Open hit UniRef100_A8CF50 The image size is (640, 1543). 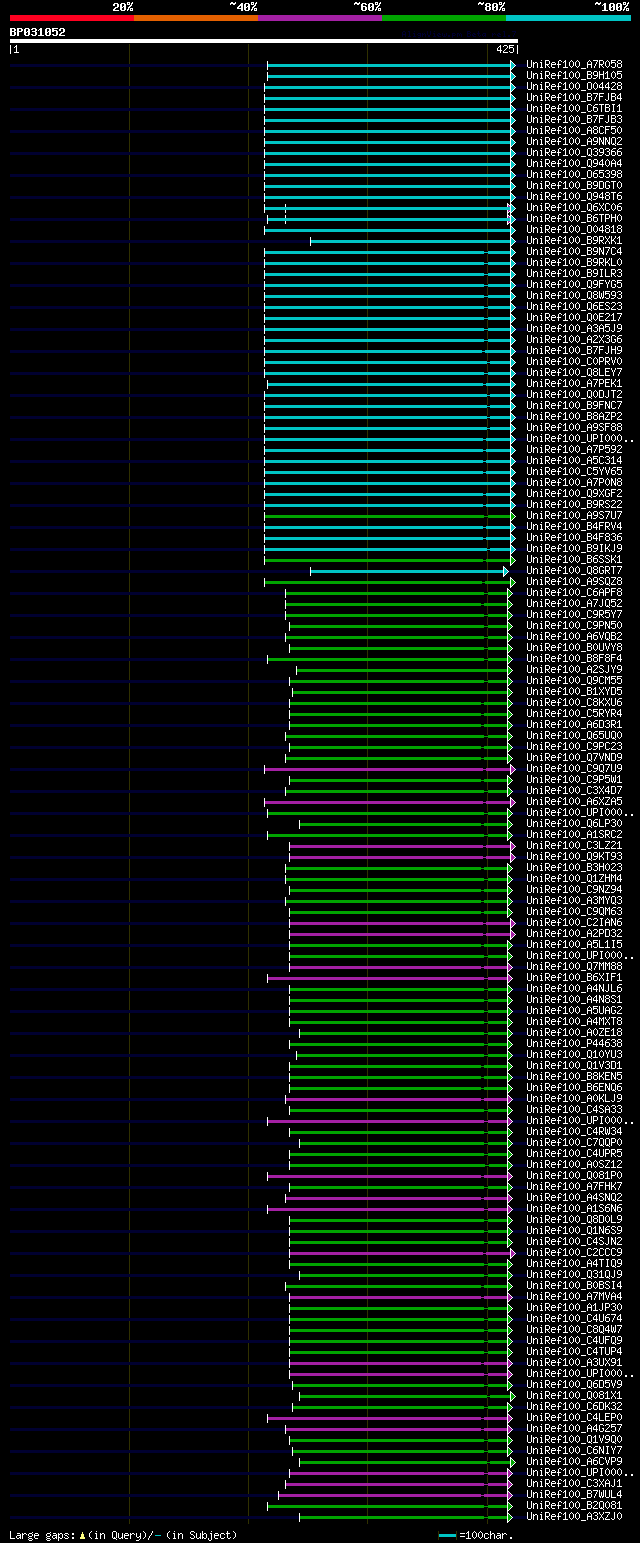pos(574,130)
